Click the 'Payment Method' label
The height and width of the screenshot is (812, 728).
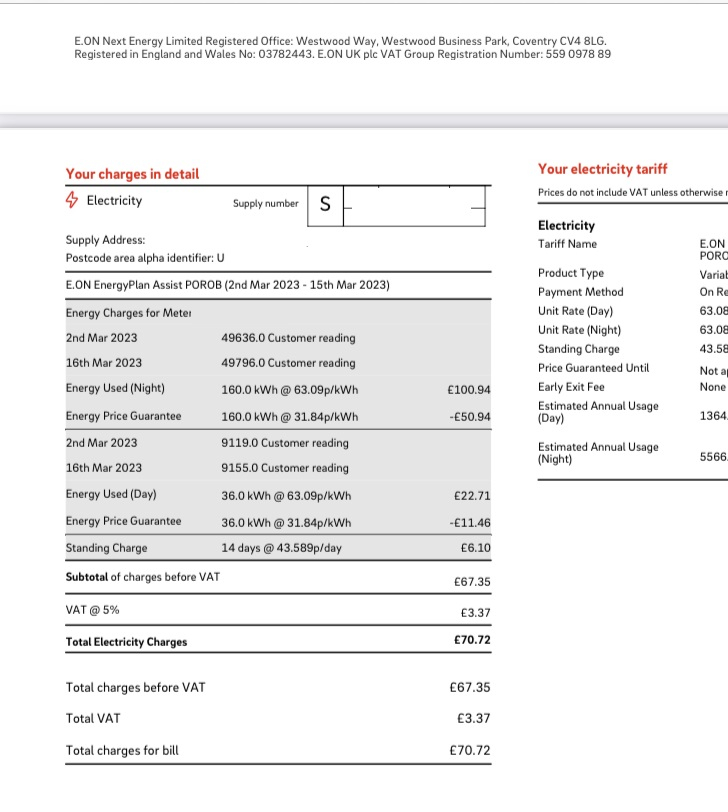tap(580, 292)
